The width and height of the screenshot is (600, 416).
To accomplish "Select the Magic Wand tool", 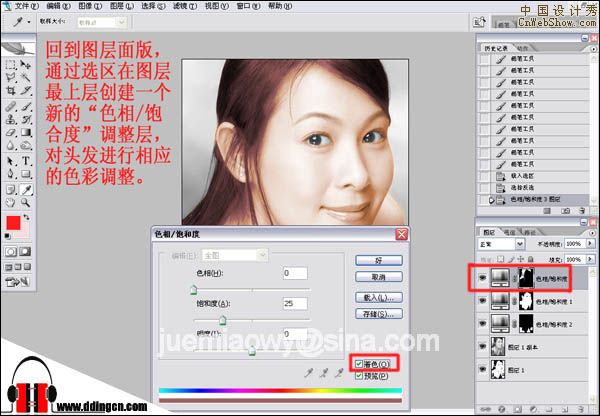I will click(26, 77).
